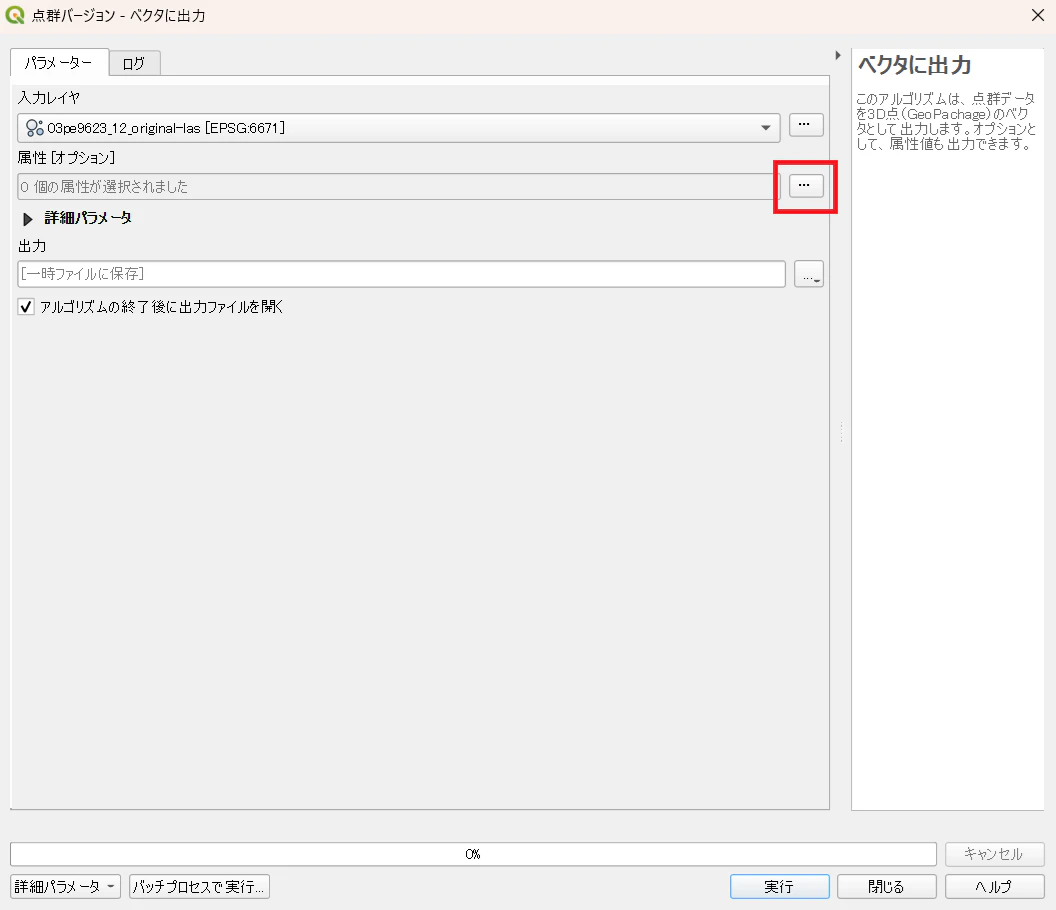Toggle アルゴリズムの終了後に出力ファイルを開く checkbox
This screenshot has width=1056, height=910.
(26, 307)
